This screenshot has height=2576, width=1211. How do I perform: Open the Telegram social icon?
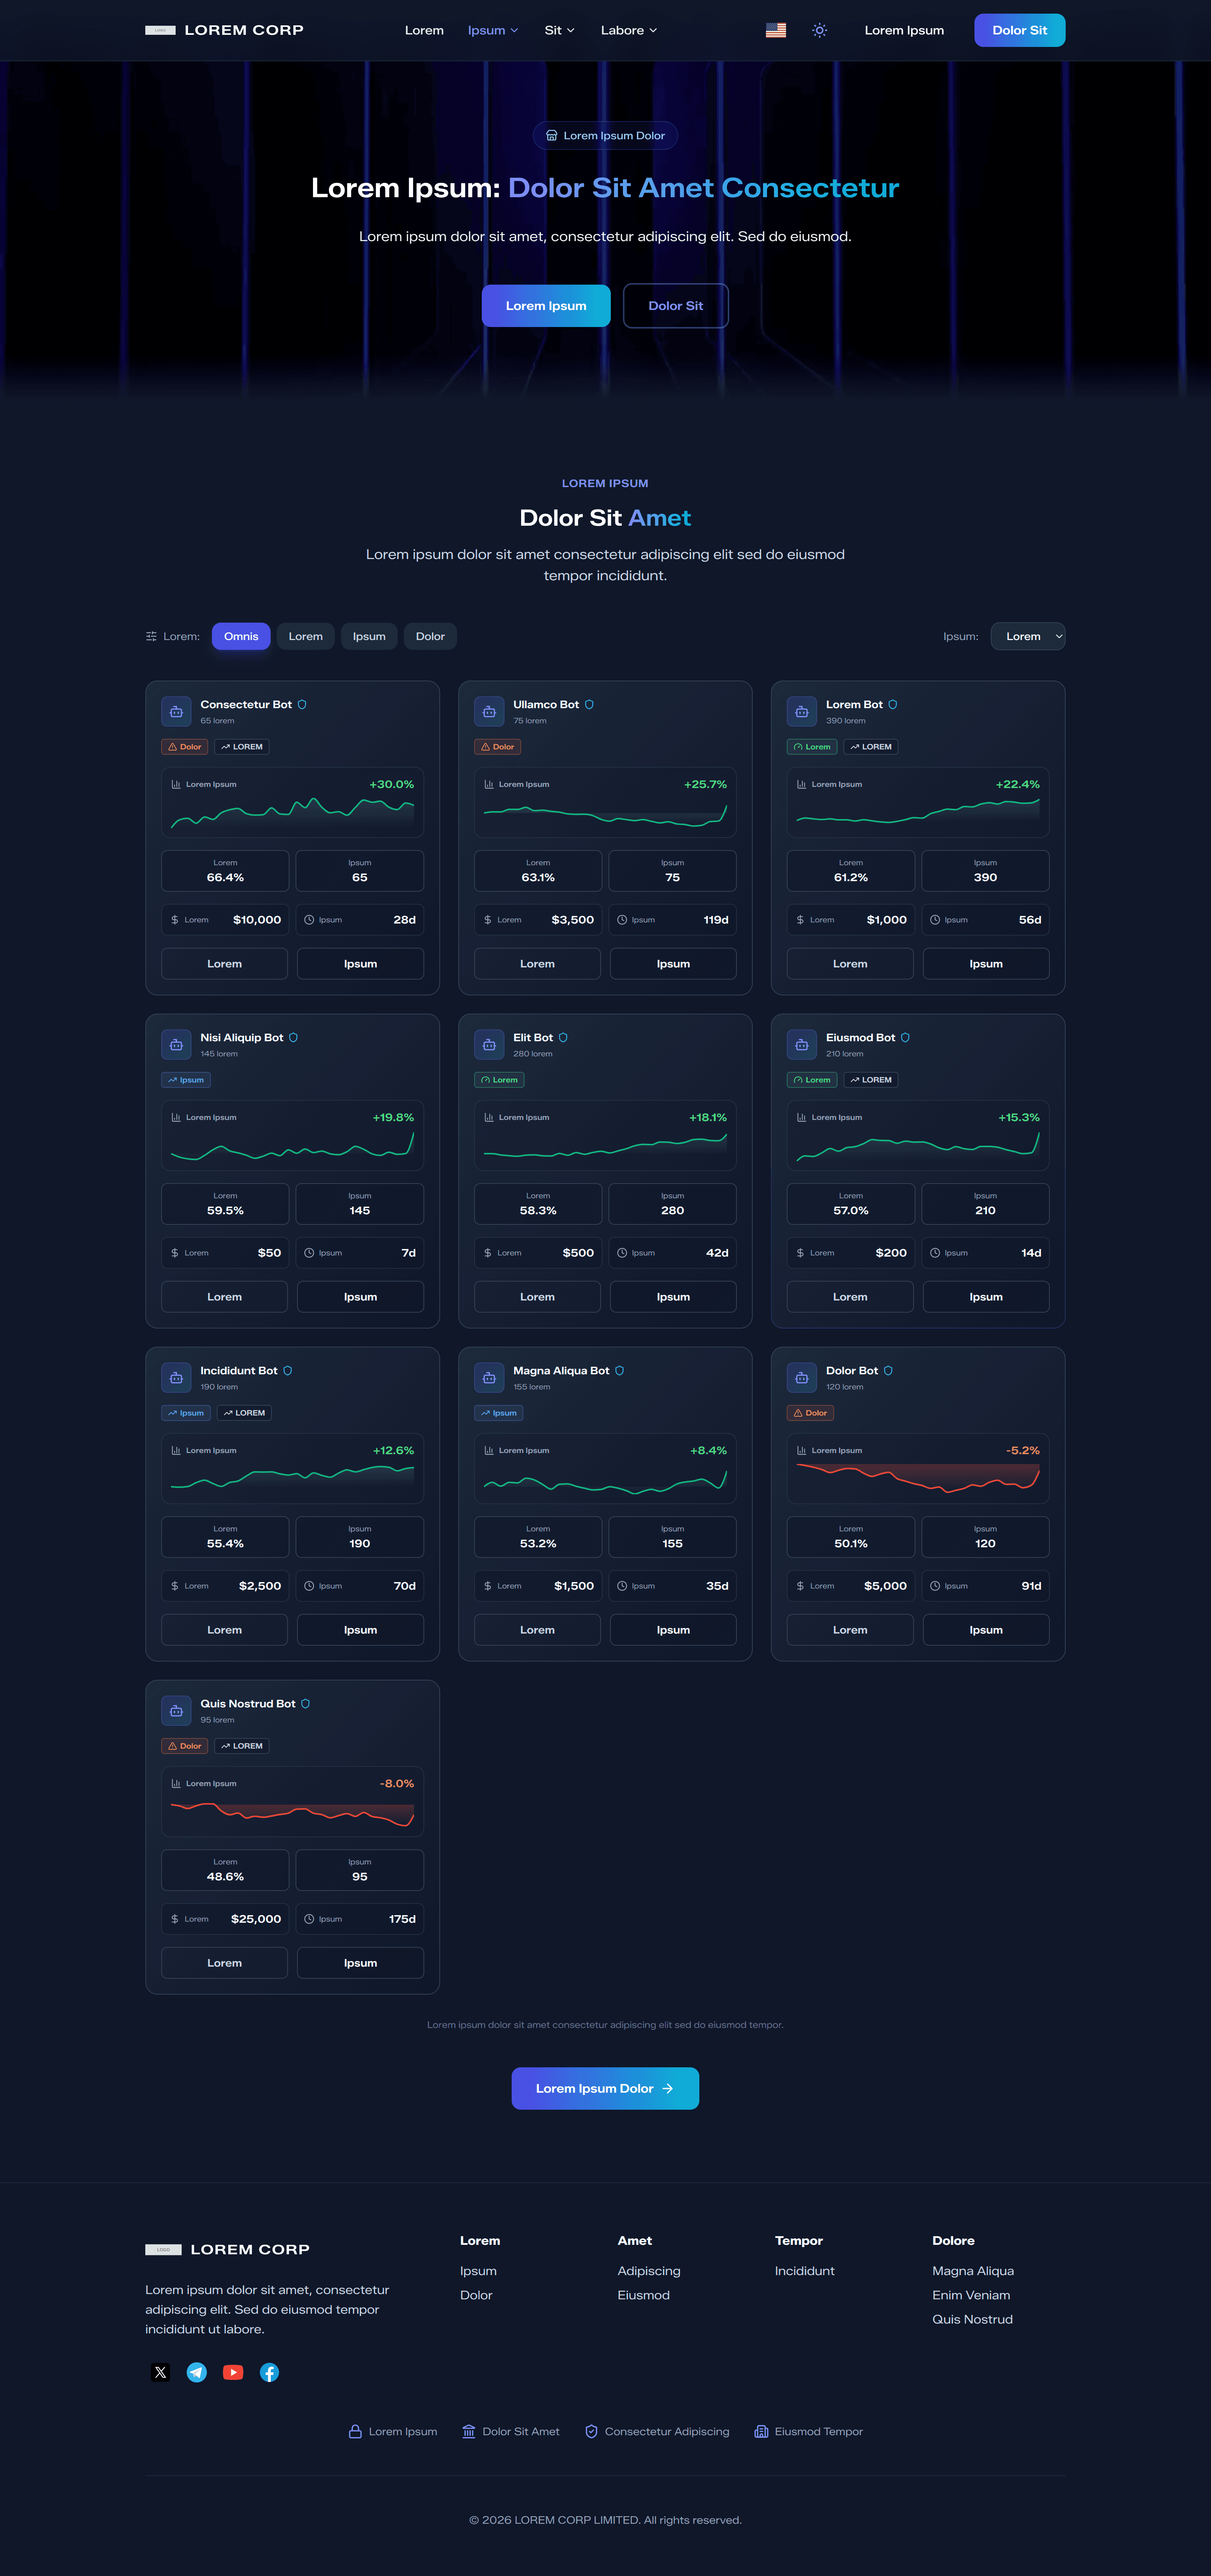197,2372
